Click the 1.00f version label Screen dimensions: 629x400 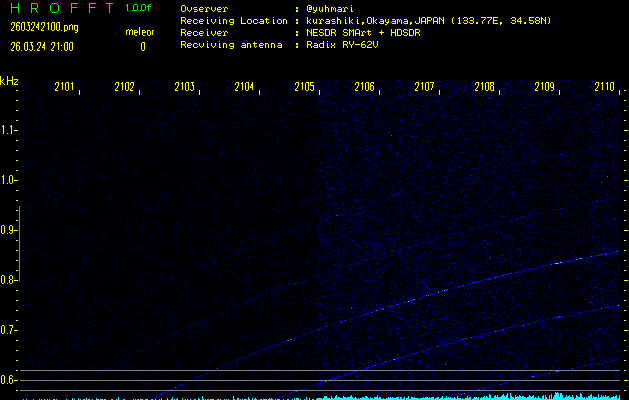139,8
